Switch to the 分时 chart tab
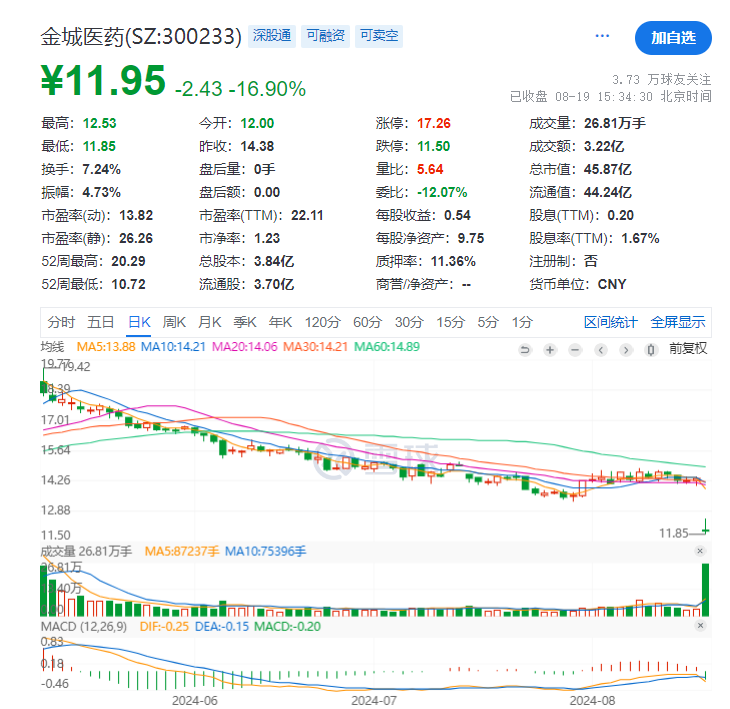The height and width of the screenshot is (709, 730). tap(61, 322)
